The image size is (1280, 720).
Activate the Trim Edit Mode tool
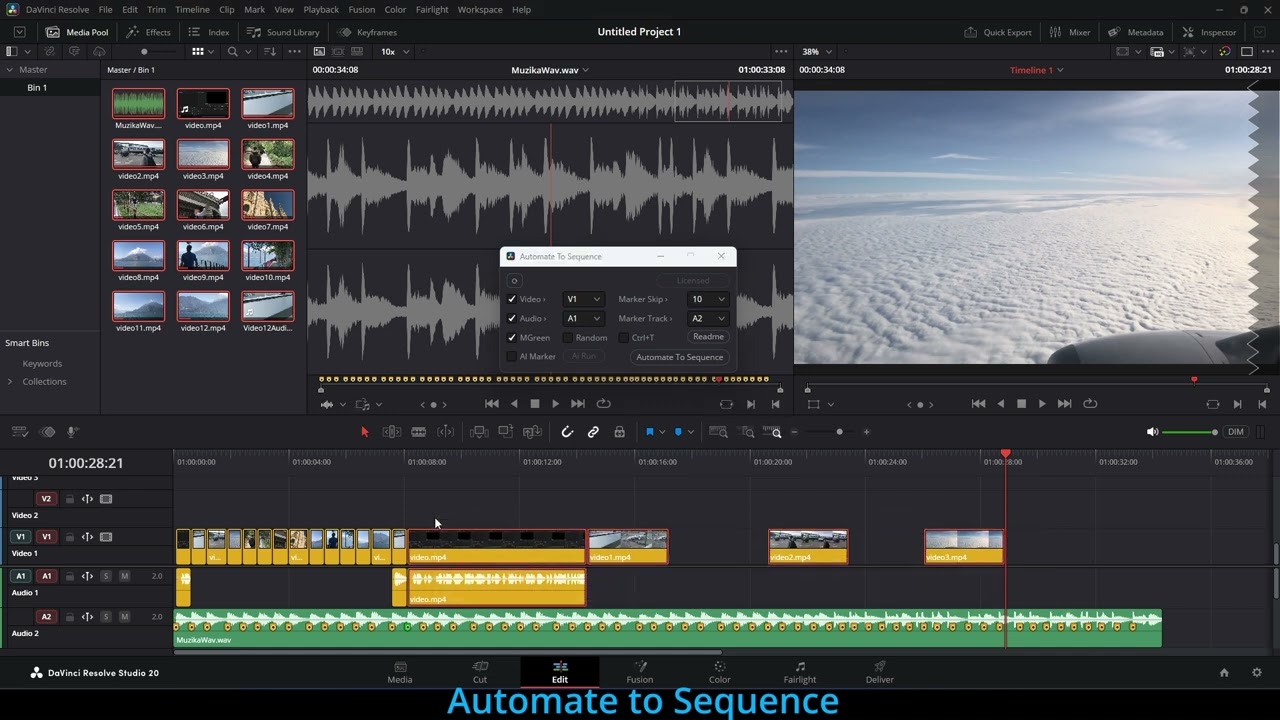click(392, 432)
